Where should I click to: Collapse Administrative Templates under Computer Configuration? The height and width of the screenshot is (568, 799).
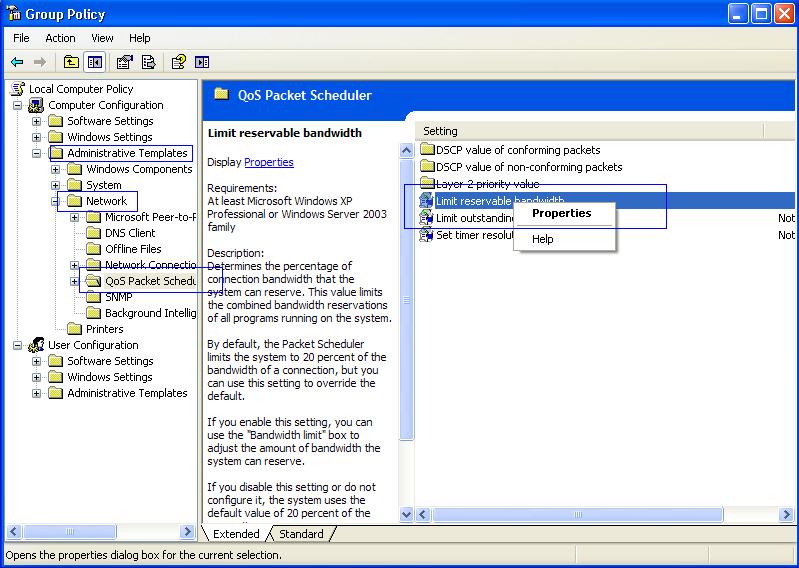pos(36,153)
